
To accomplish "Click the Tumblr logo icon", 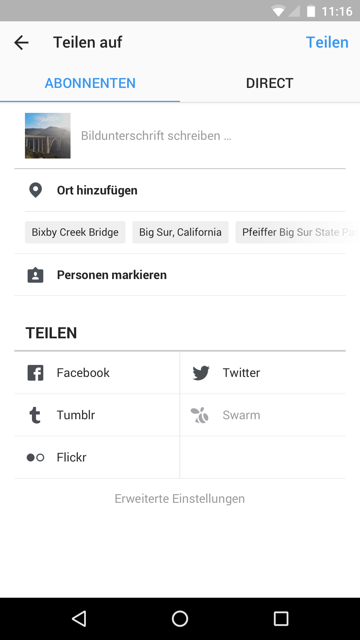I will (35, 415).
